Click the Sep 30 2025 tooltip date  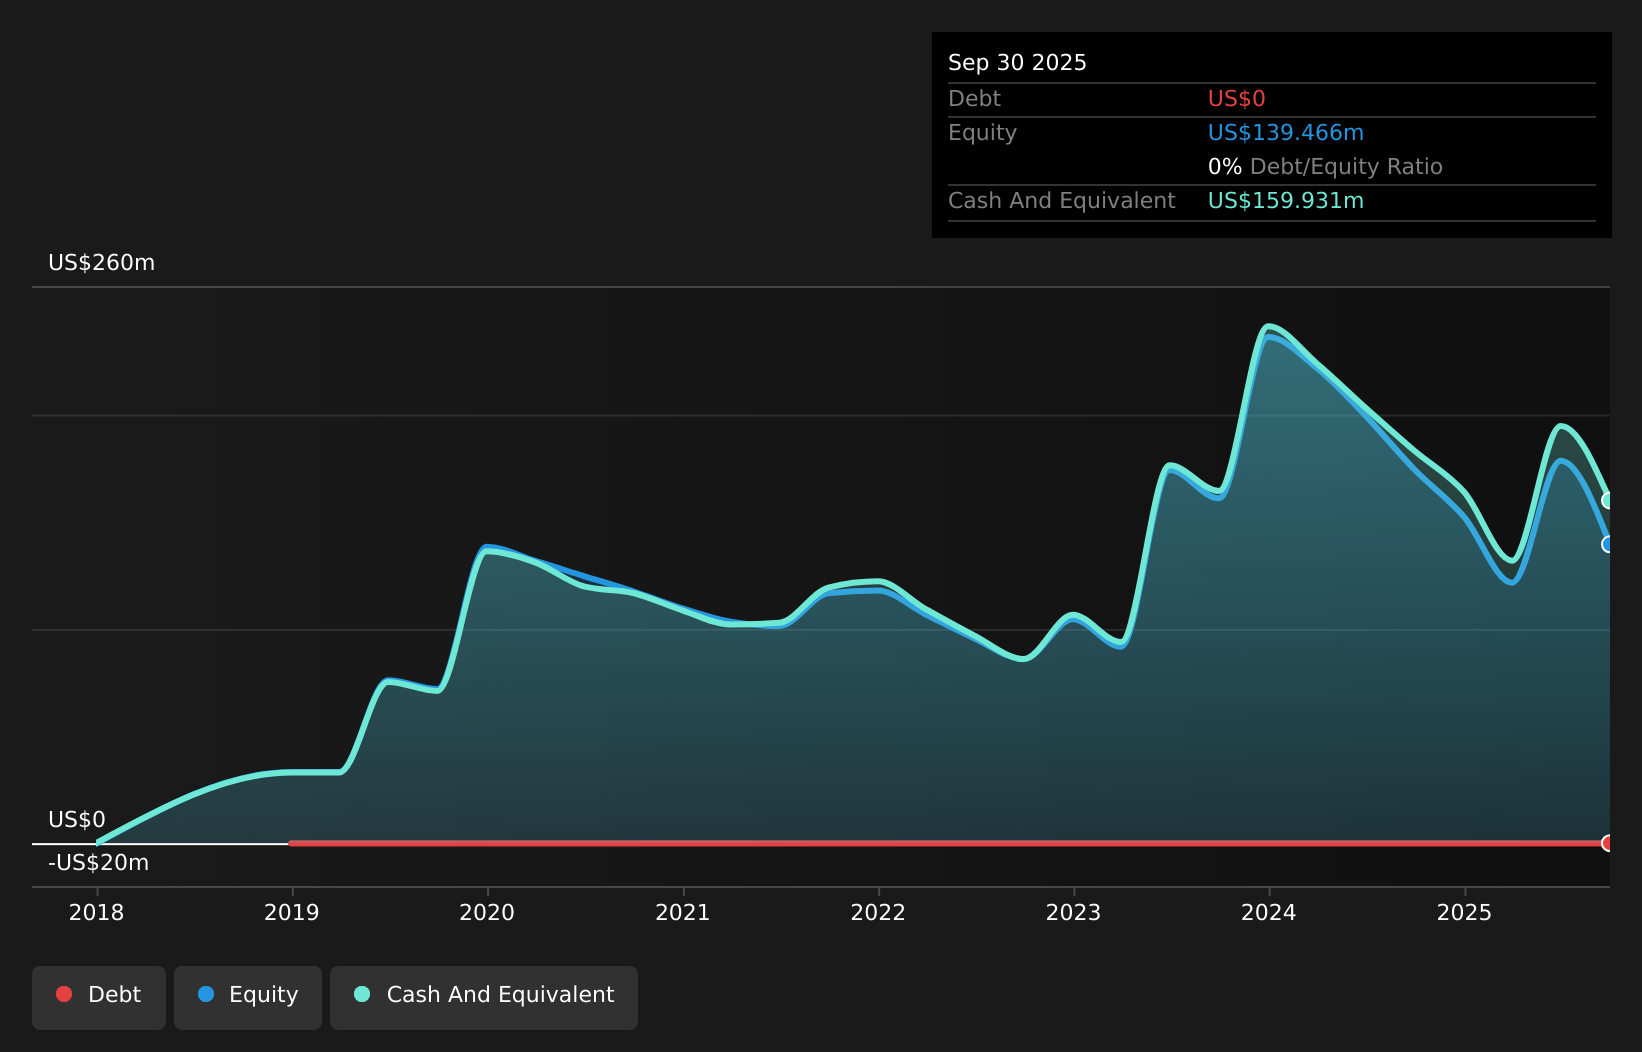point(1017,63)
